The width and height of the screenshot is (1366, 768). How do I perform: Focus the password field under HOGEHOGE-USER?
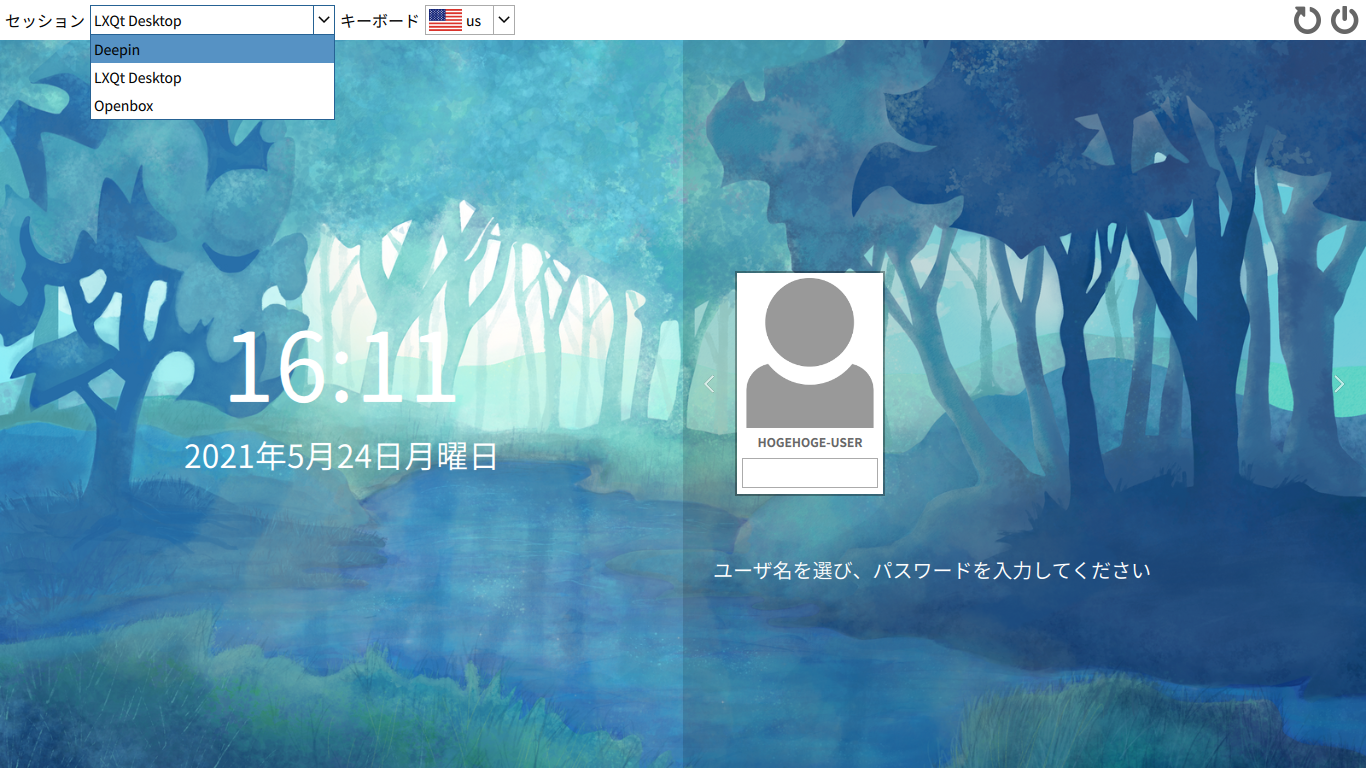click(x=810, y=473)
